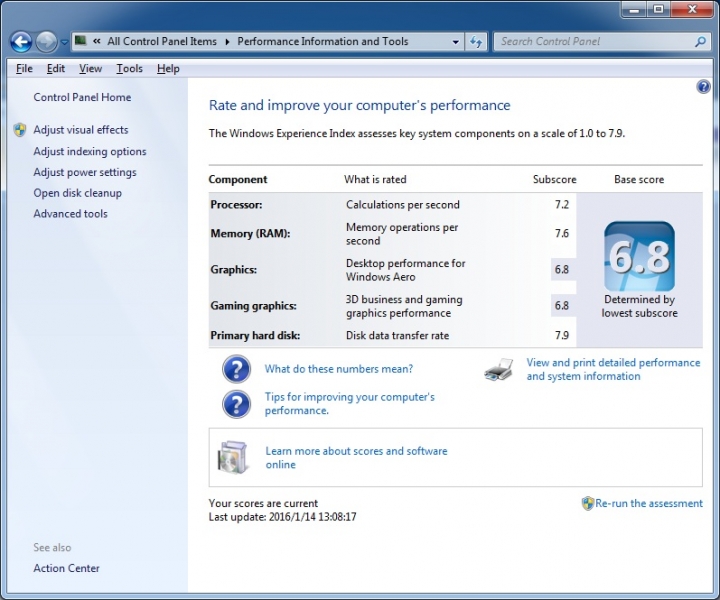Go back with the blue Back arrow
This screenshot has height=600, width=720.
(x=21, y=42)
